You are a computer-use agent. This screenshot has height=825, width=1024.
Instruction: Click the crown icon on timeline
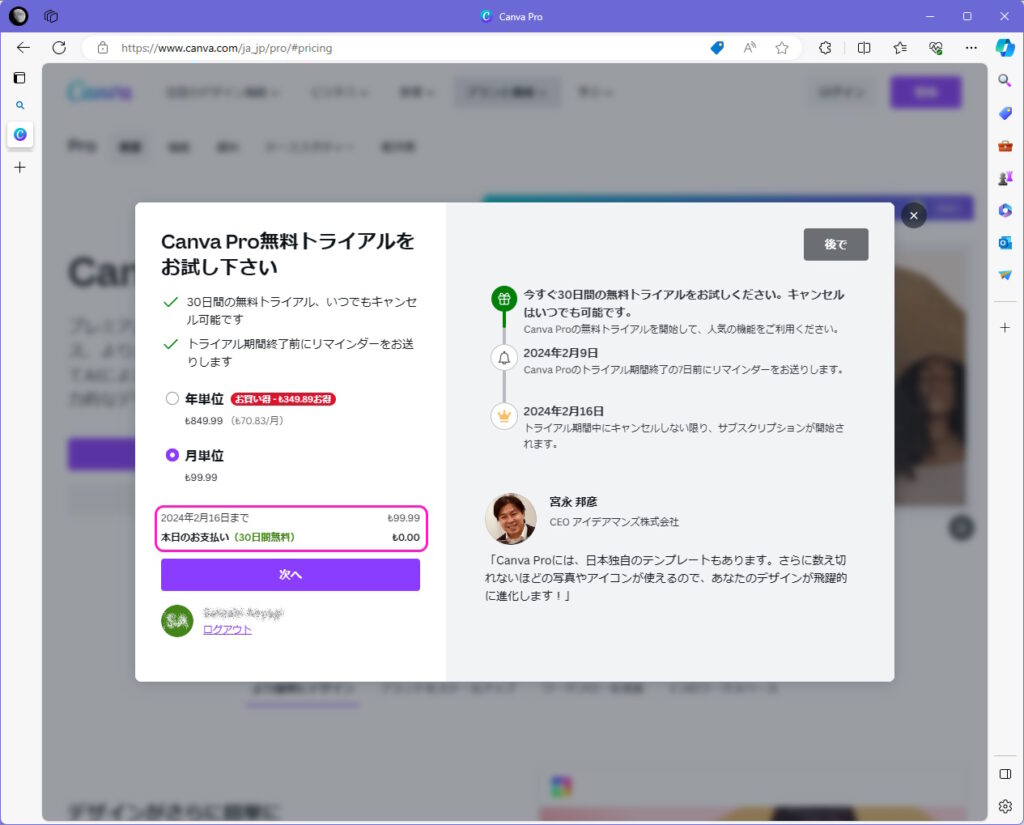(504, 416)
